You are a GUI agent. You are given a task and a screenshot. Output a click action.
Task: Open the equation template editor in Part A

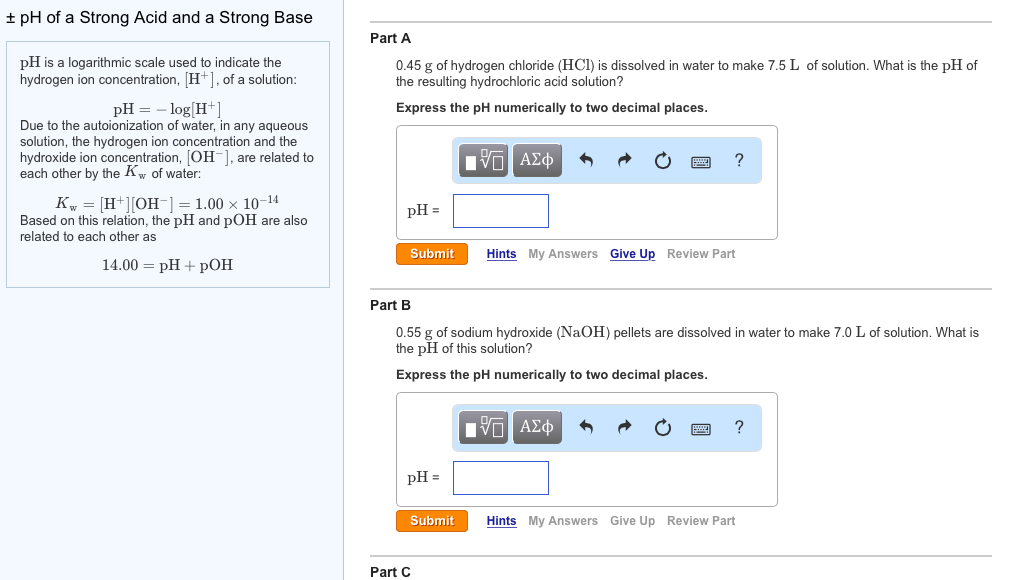(483, 160)
